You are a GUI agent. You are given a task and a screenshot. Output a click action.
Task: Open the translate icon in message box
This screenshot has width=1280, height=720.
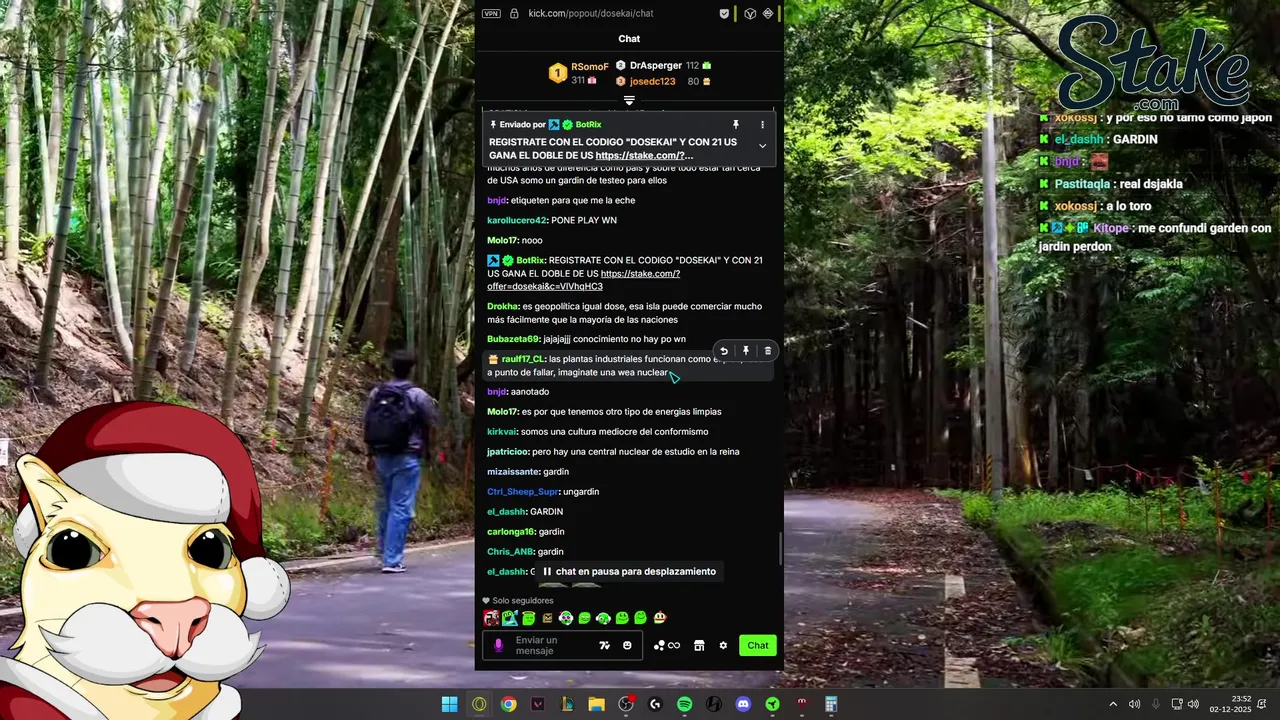click(x=604, y=646)
